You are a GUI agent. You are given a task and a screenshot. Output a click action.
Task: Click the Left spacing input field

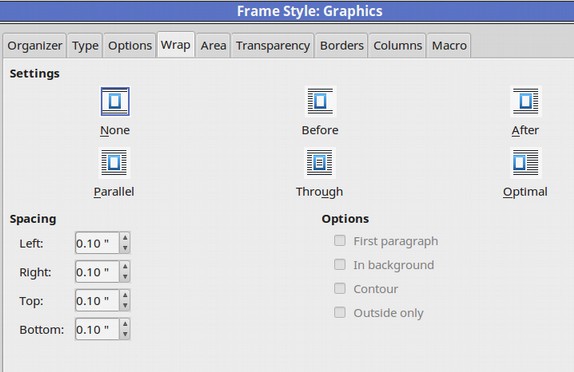pyautogui.click(x=97, y=243)
